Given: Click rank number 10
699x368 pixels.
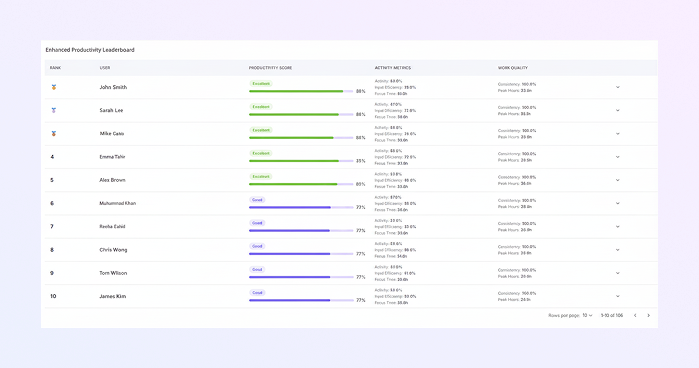Looking at the screenshot, I should (x=53, y=296).
